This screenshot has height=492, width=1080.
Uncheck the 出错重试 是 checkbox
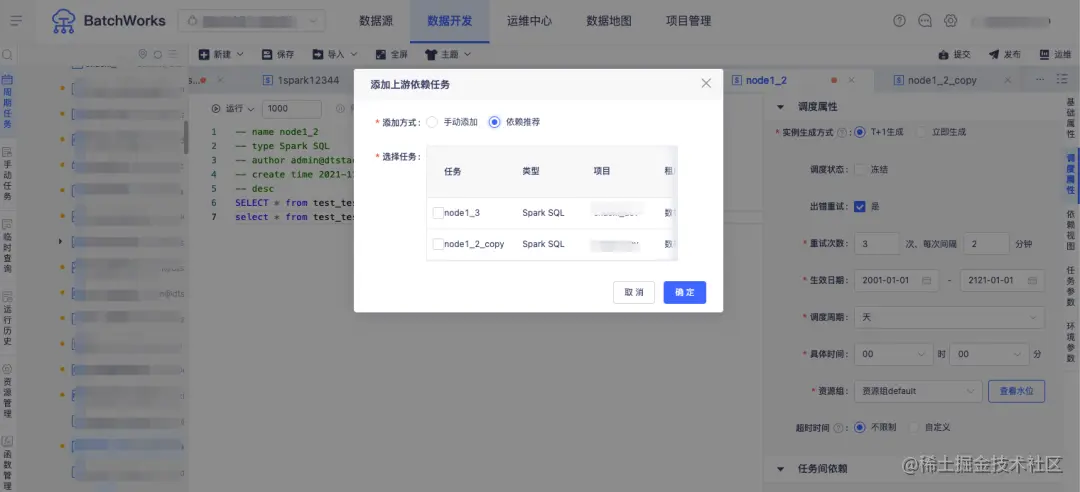point(860,206)
